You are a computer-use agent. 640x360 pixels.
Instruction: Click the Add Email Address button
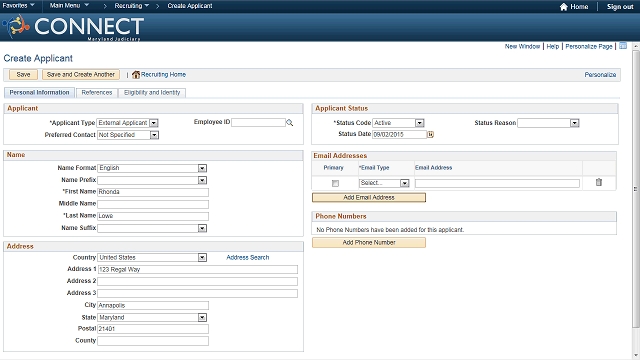click(369, 198)
